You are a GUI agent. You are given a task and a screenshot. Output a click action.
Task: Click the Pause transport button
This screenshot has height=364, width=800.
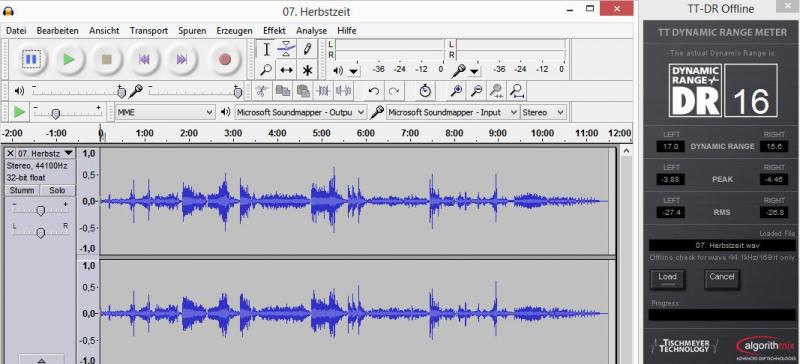31,59
